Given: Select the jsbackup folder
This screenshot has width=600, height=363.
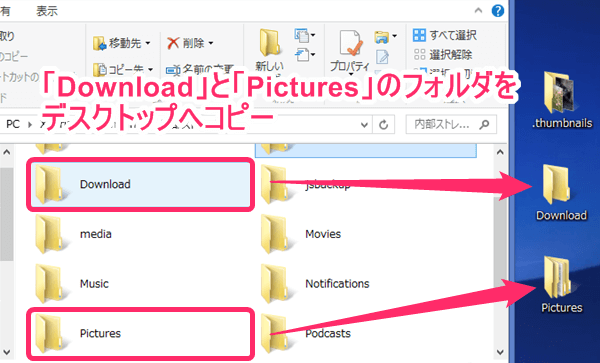Looking at the screenshot, I should coord(366,184).
